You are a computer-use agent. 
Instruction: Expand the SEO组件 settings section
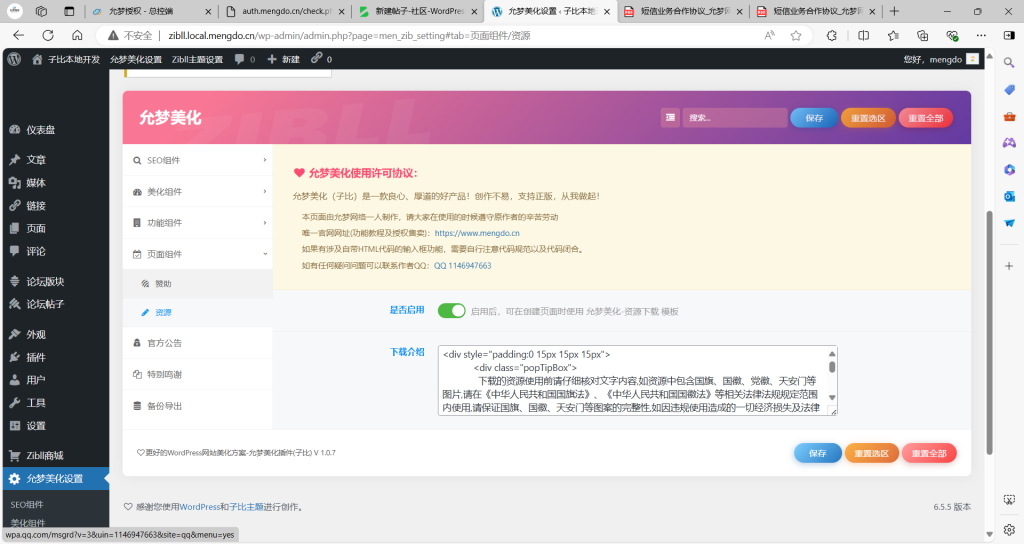click(x=197, y=160)
